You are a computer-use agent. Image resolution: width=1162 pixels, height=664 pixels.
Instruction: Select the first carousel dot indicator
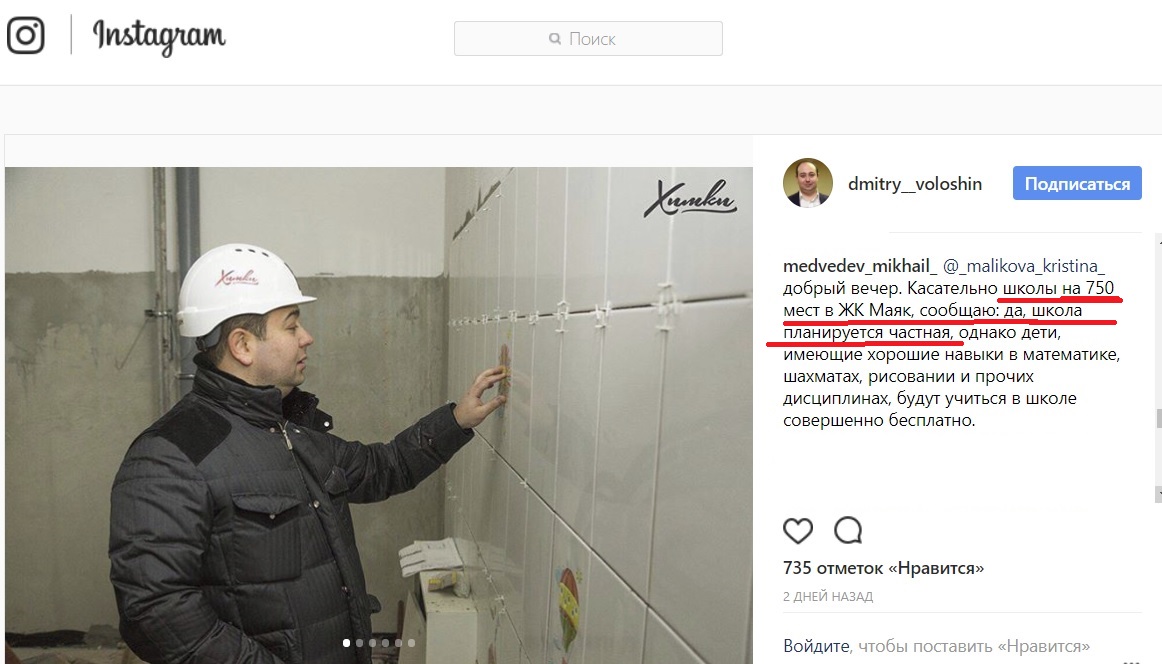click(346, 643)
